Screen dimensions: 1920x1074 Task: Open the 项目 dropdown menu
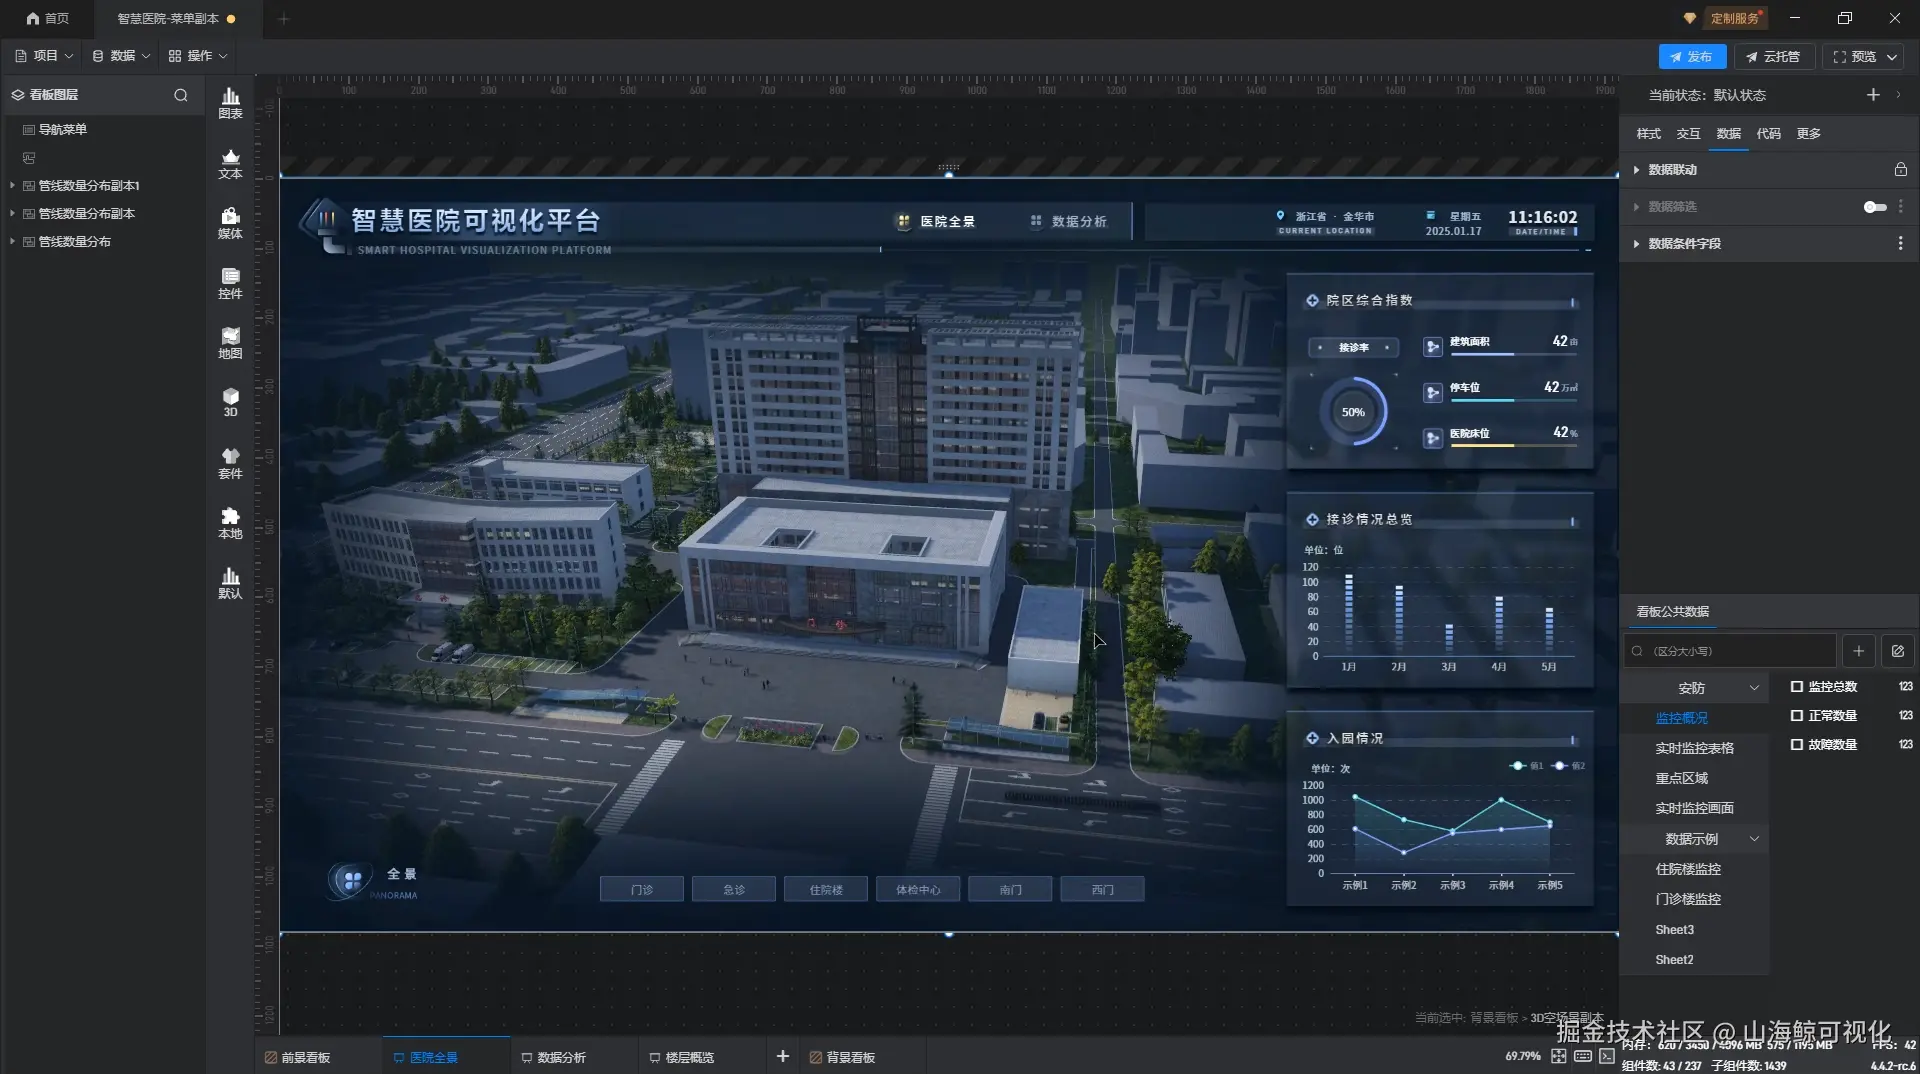[44, 56]
